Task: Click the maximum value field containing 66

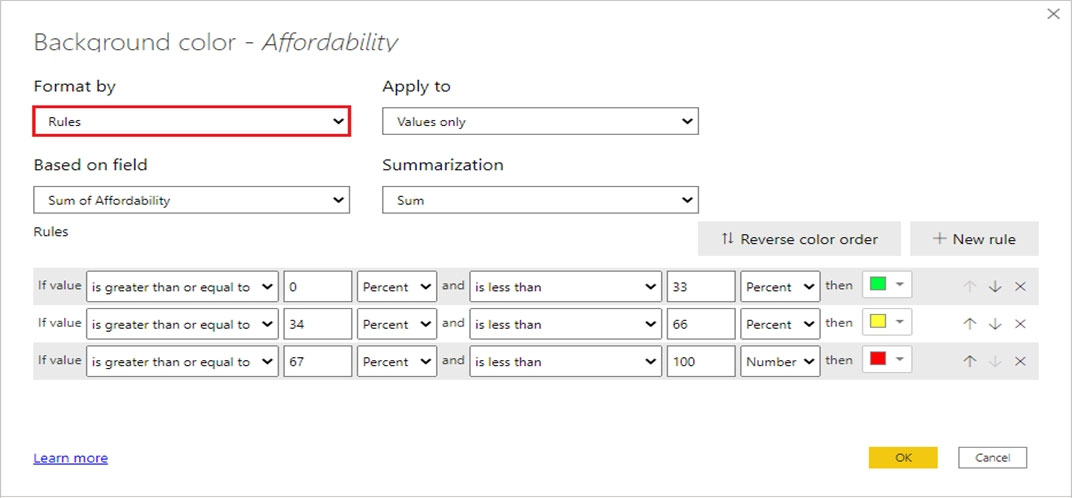Action: click(701, 324)
